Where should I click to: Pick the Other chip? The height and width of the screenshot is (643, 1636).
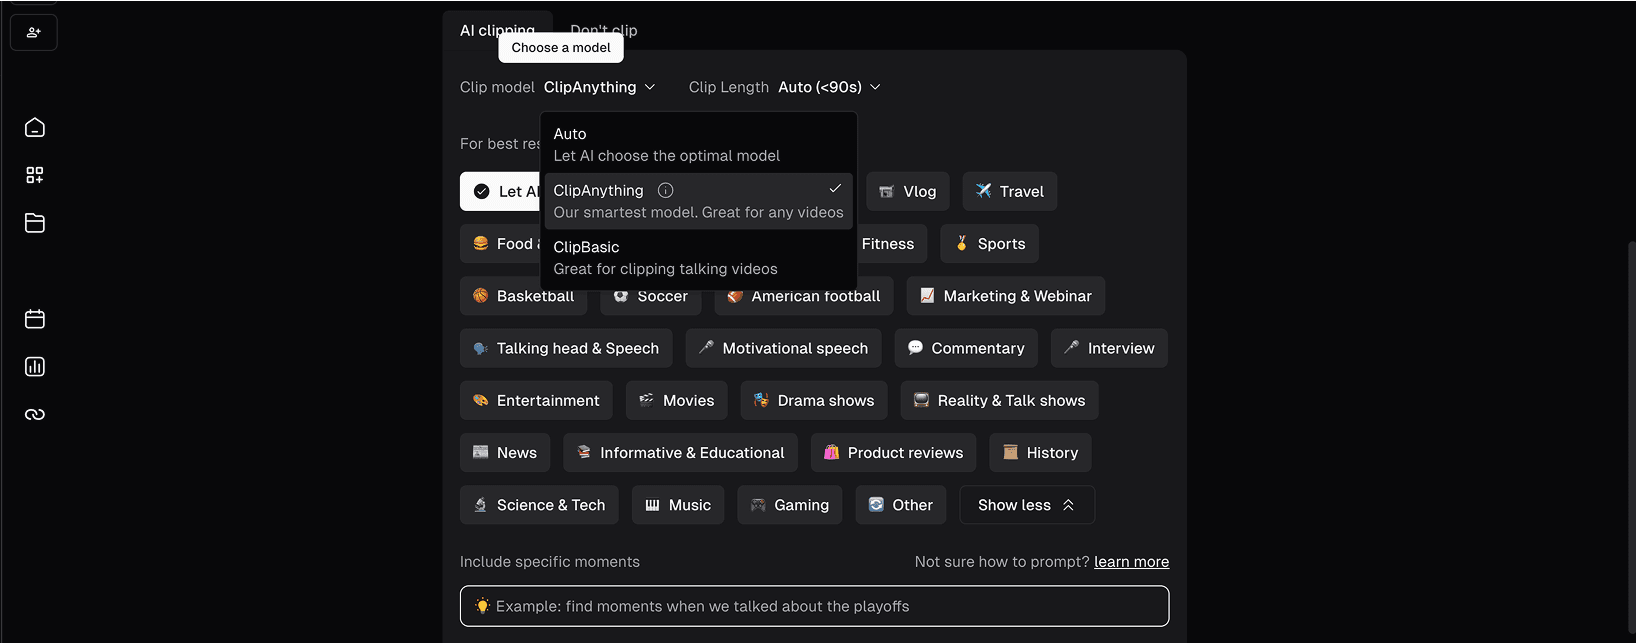pos(901,505)
